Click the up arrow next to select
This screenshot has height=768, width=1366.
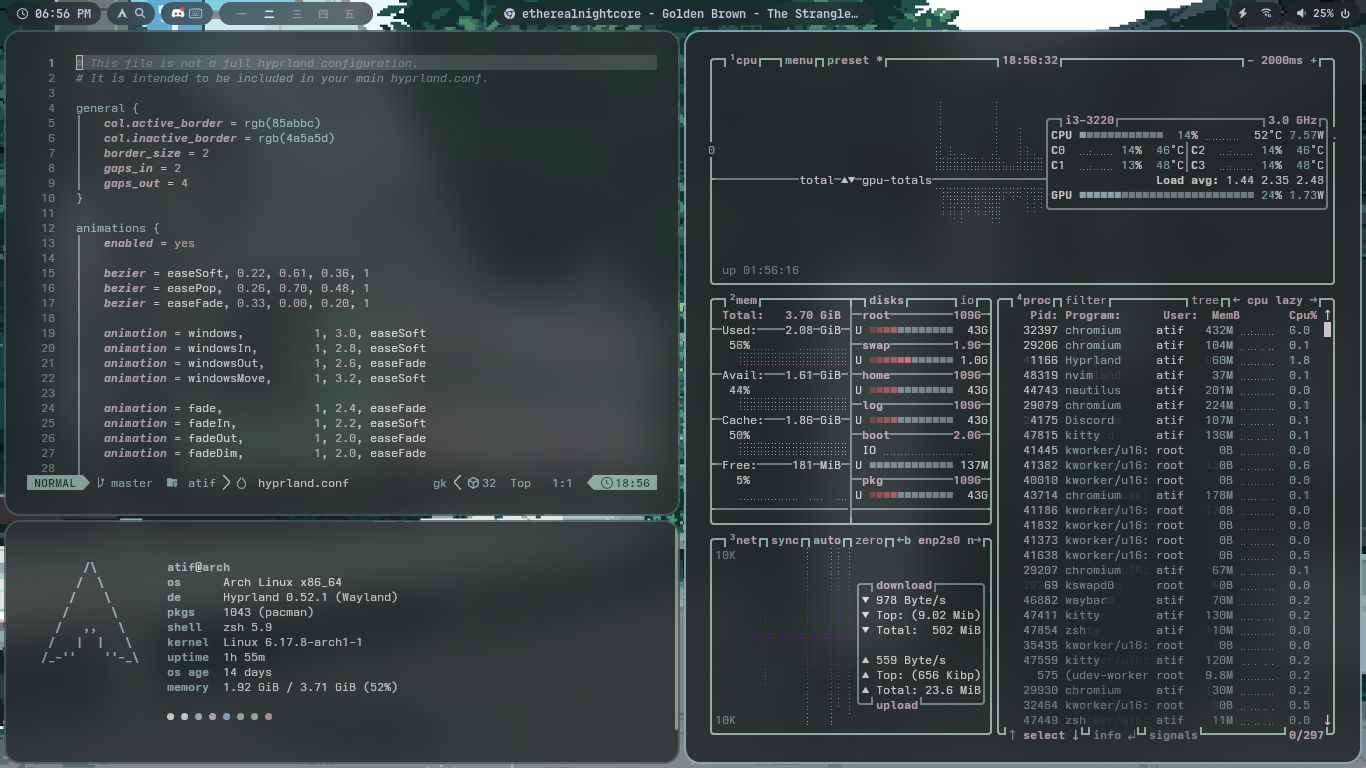point(1013,735)
